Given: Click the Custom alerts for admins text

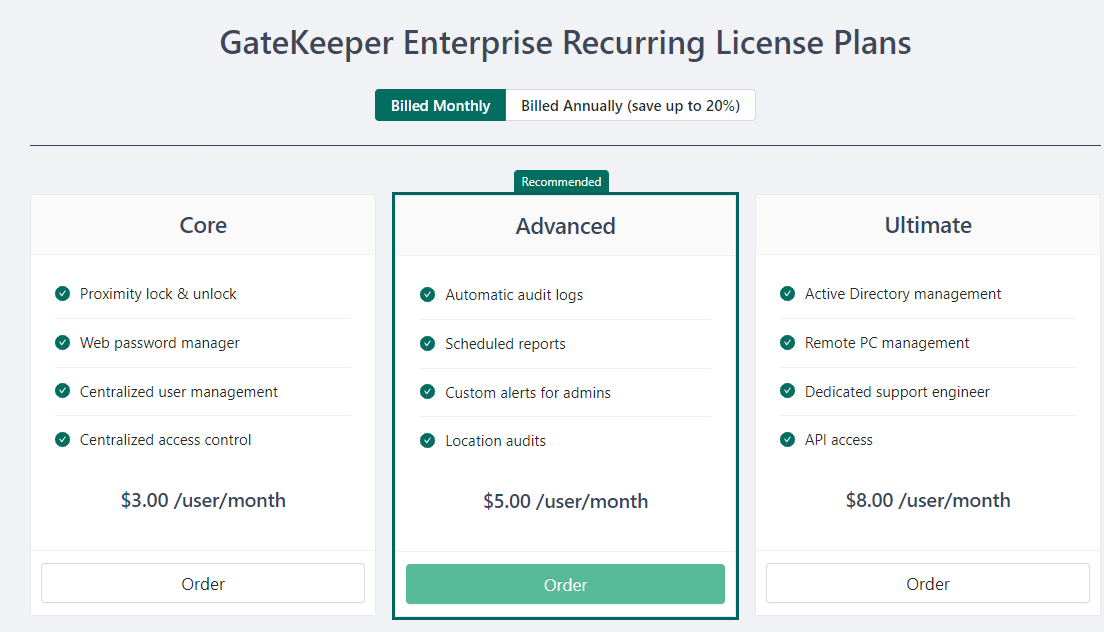Looking at the screenshot, I should click(x=528, y=392).
